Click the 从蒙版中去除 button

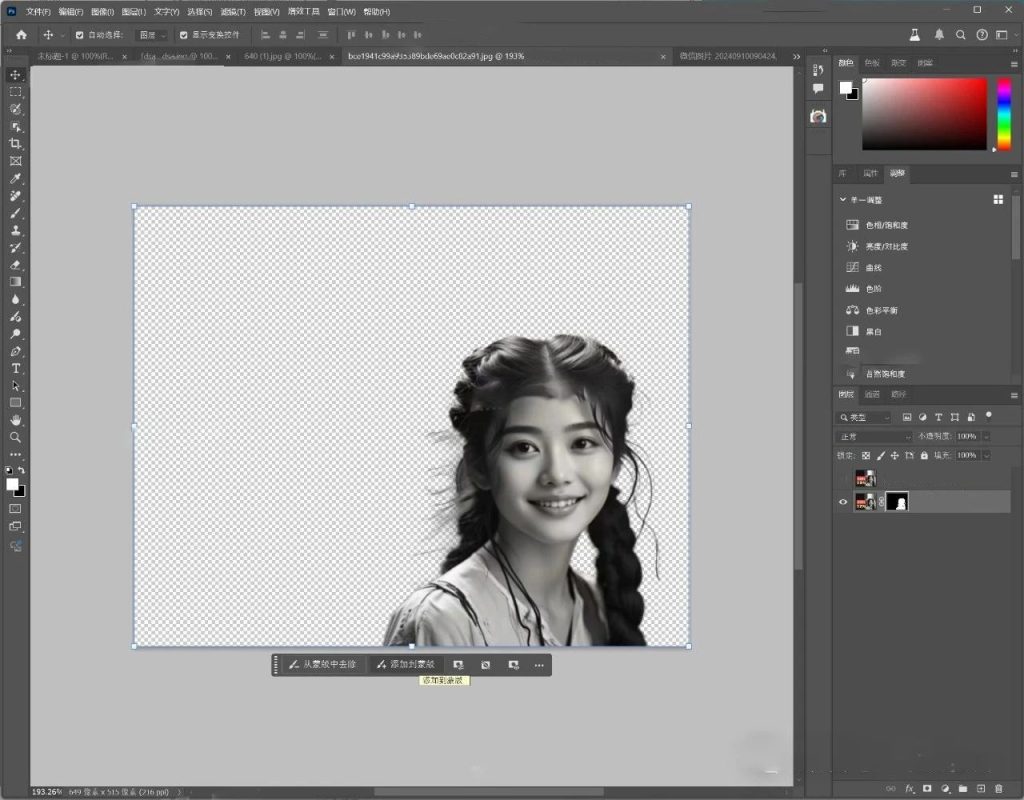pos(323,665)
